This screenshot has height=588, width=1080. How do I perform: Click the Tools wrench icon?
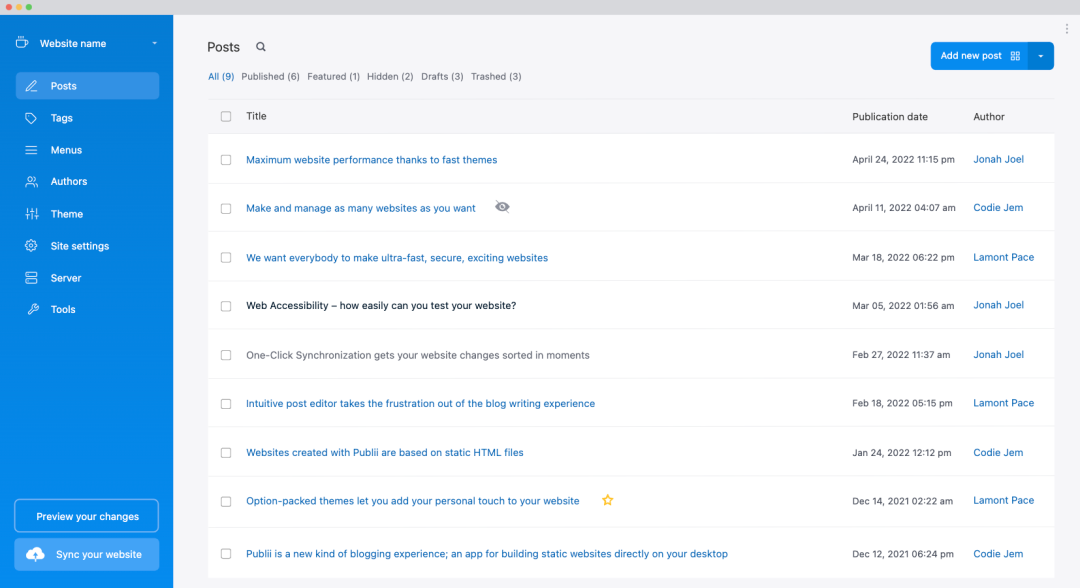point(32,309)
